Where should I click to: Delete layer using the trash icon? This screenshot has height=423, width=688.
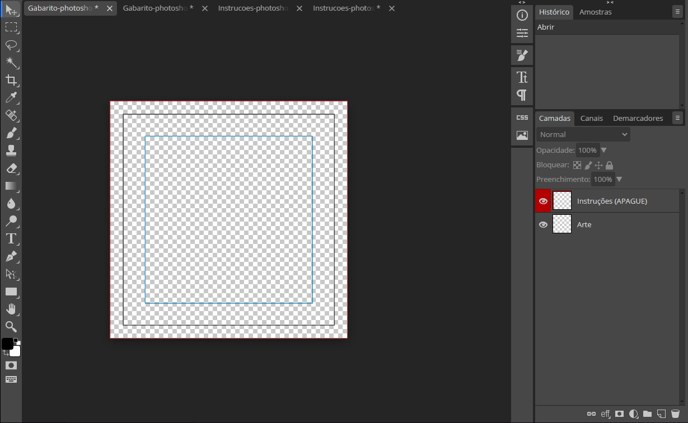click(x=675, y=413)
